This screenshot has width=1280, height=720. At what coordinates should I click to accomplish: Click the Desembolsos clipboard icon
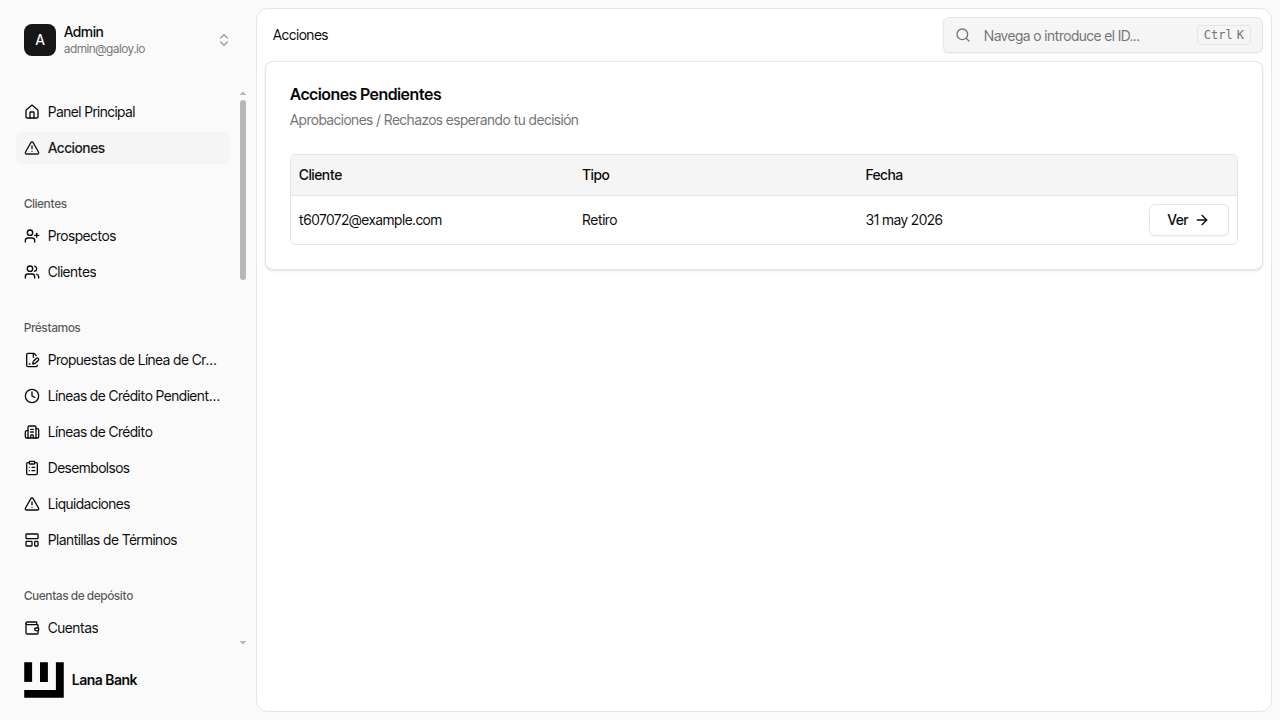32,468
